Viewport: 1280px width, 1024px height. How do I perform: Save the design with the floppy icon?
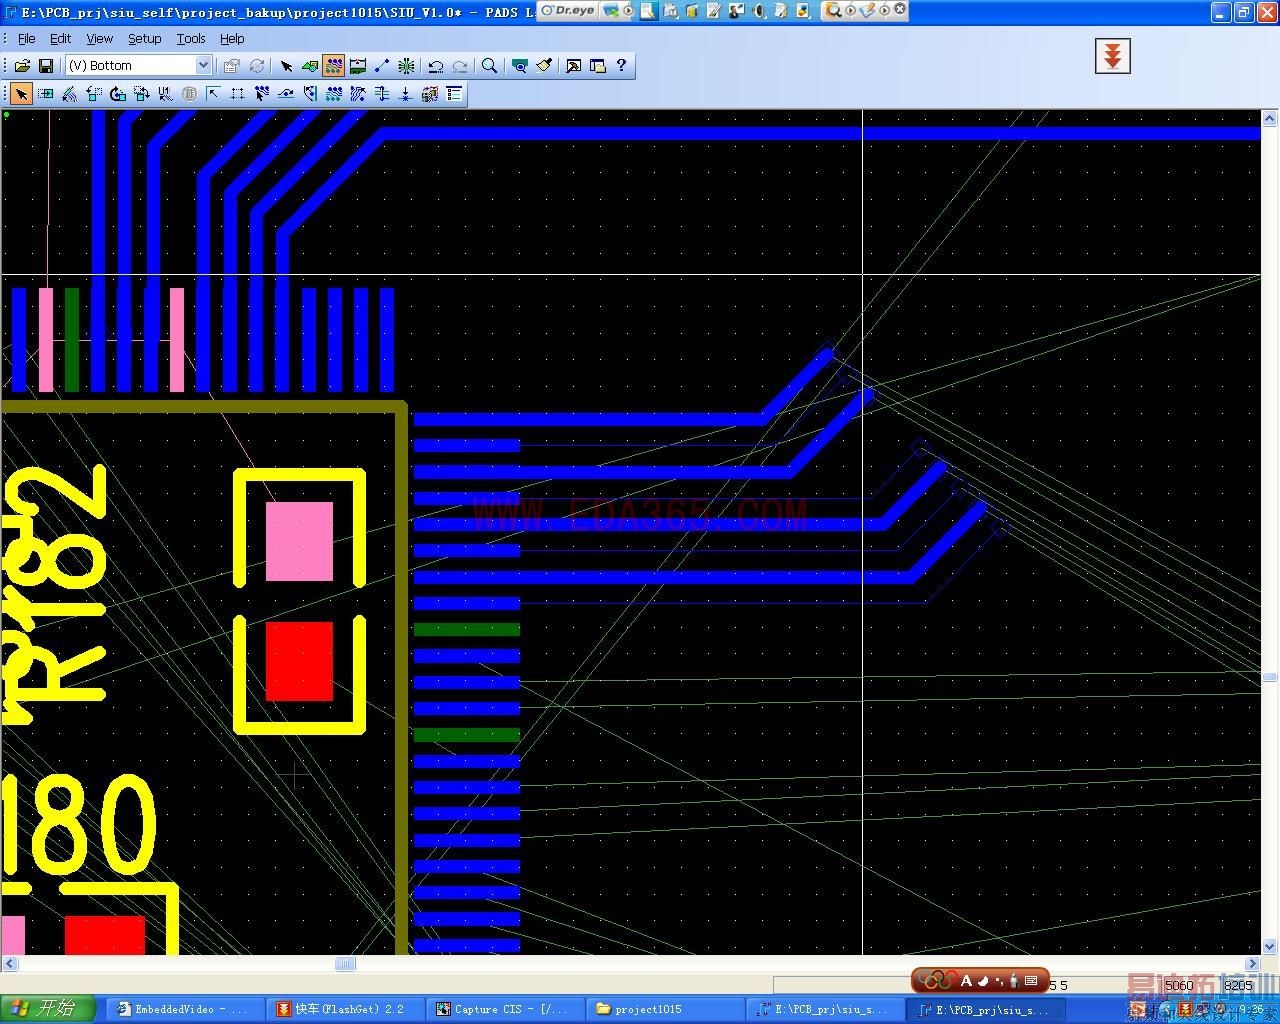[x=46, y=66]
